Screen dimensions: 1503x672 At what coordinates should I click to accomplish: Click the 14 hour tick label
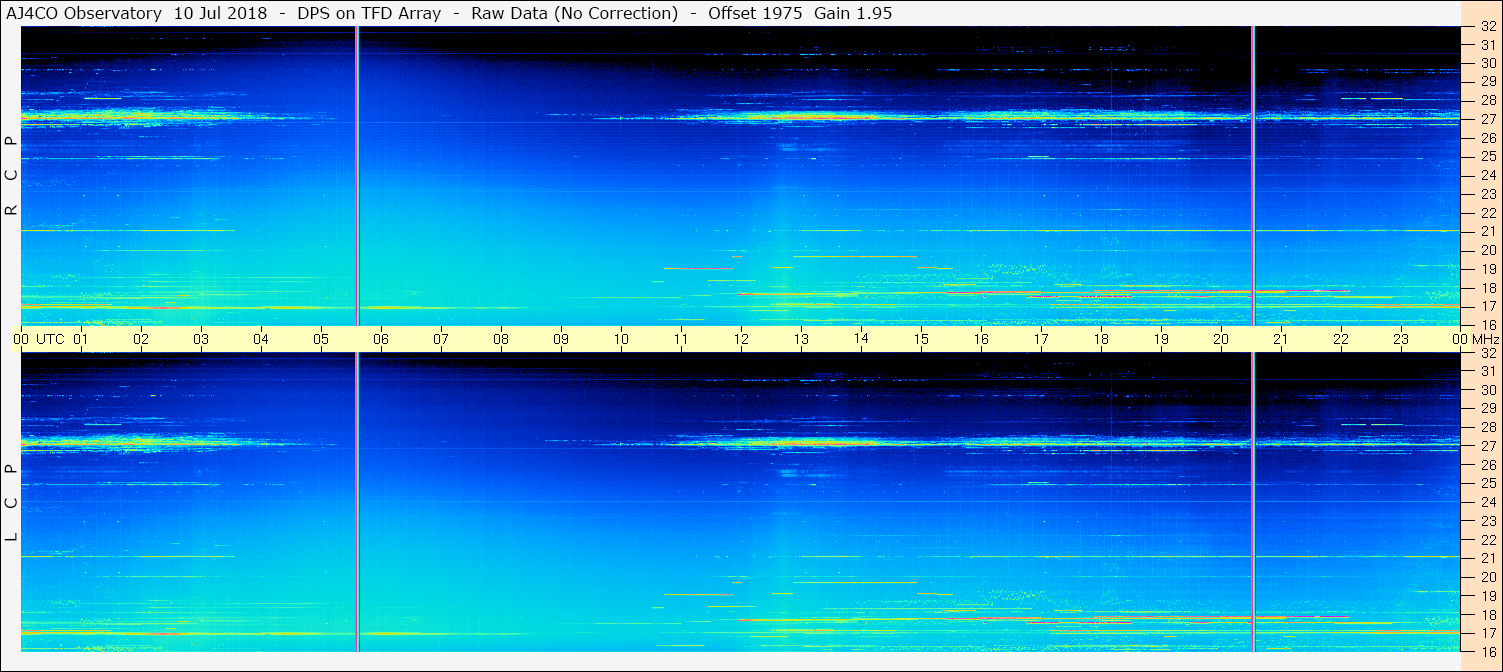click(861, 338)
